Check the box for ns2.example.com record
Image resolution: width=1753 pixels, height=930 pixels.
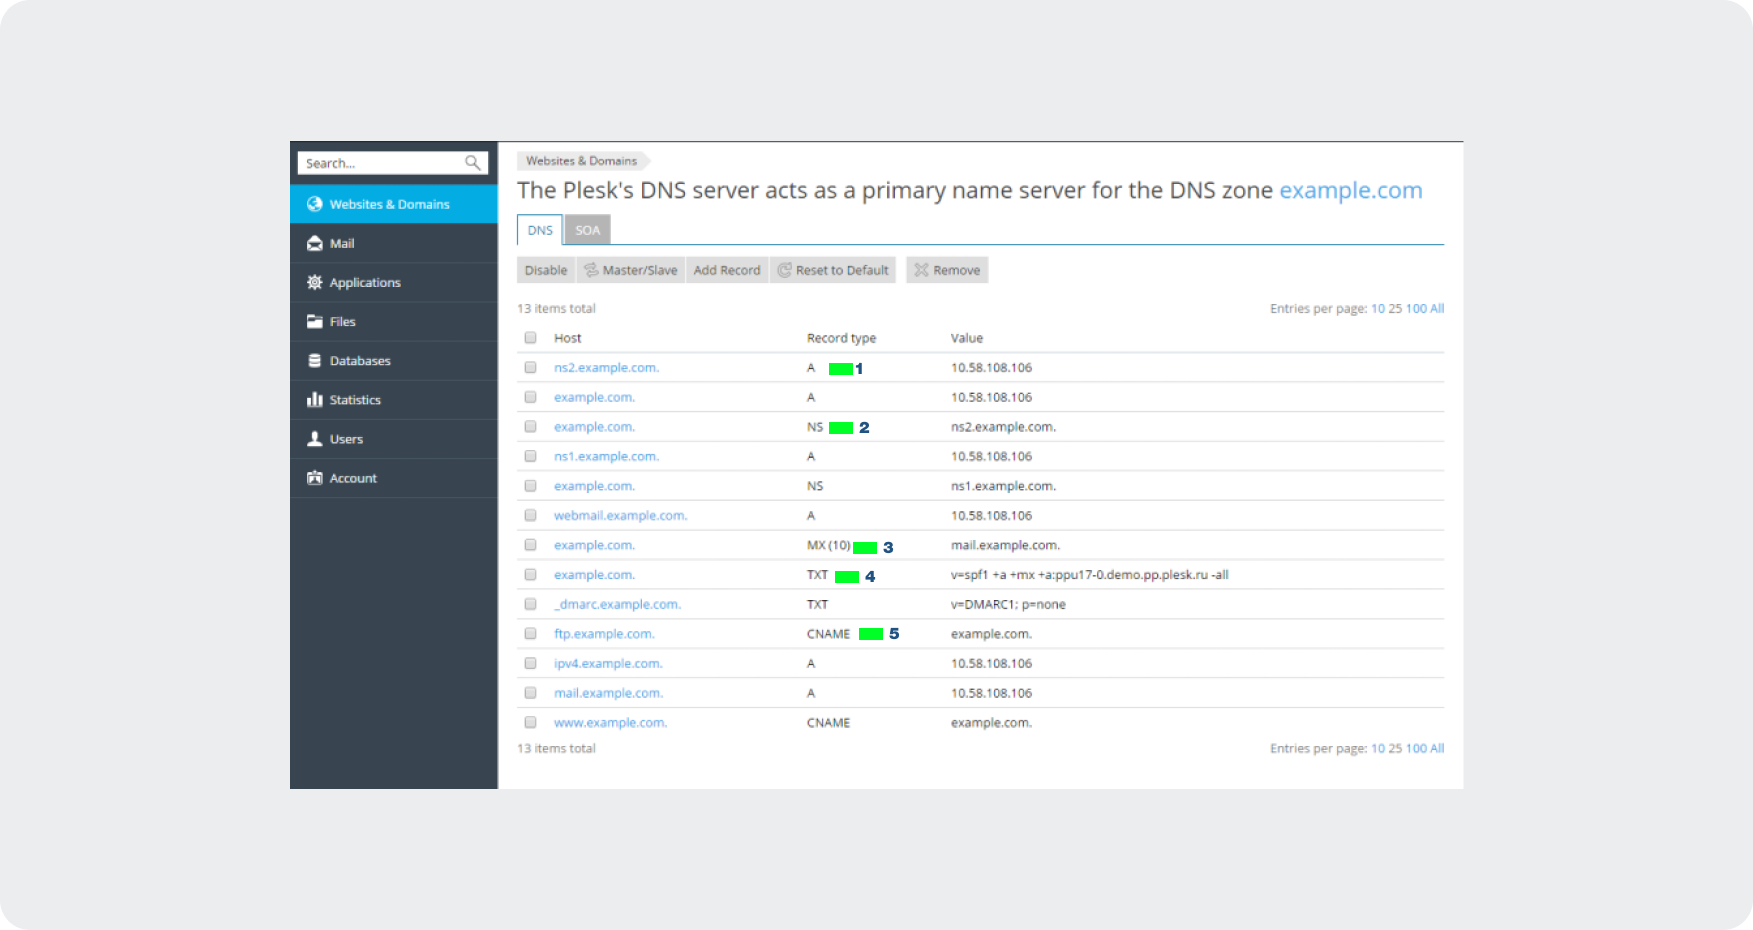pyautogui.click(x=530, y=368)
